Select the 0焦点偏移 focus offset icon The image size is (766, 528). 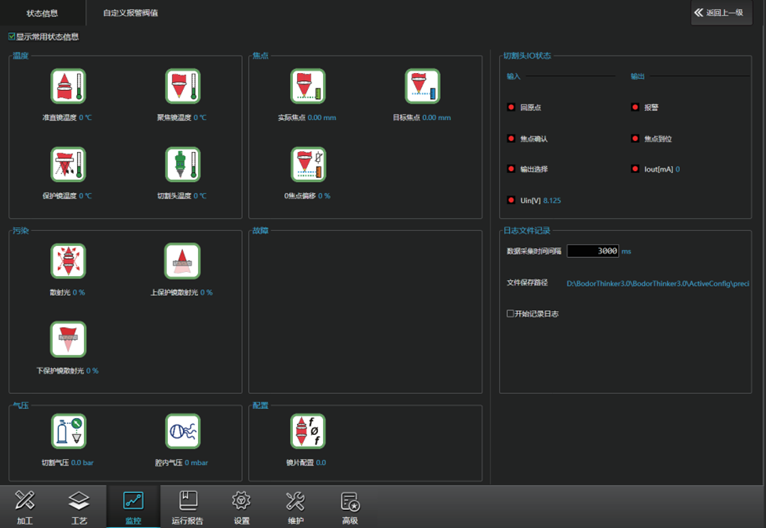pyautogui.click(x=308, y=165)
